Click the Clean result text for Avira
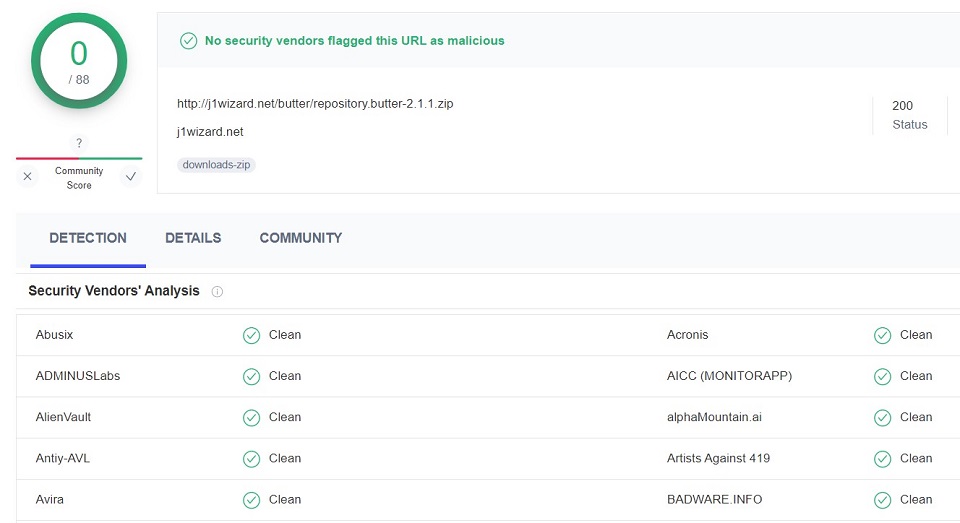 [285, 500]
